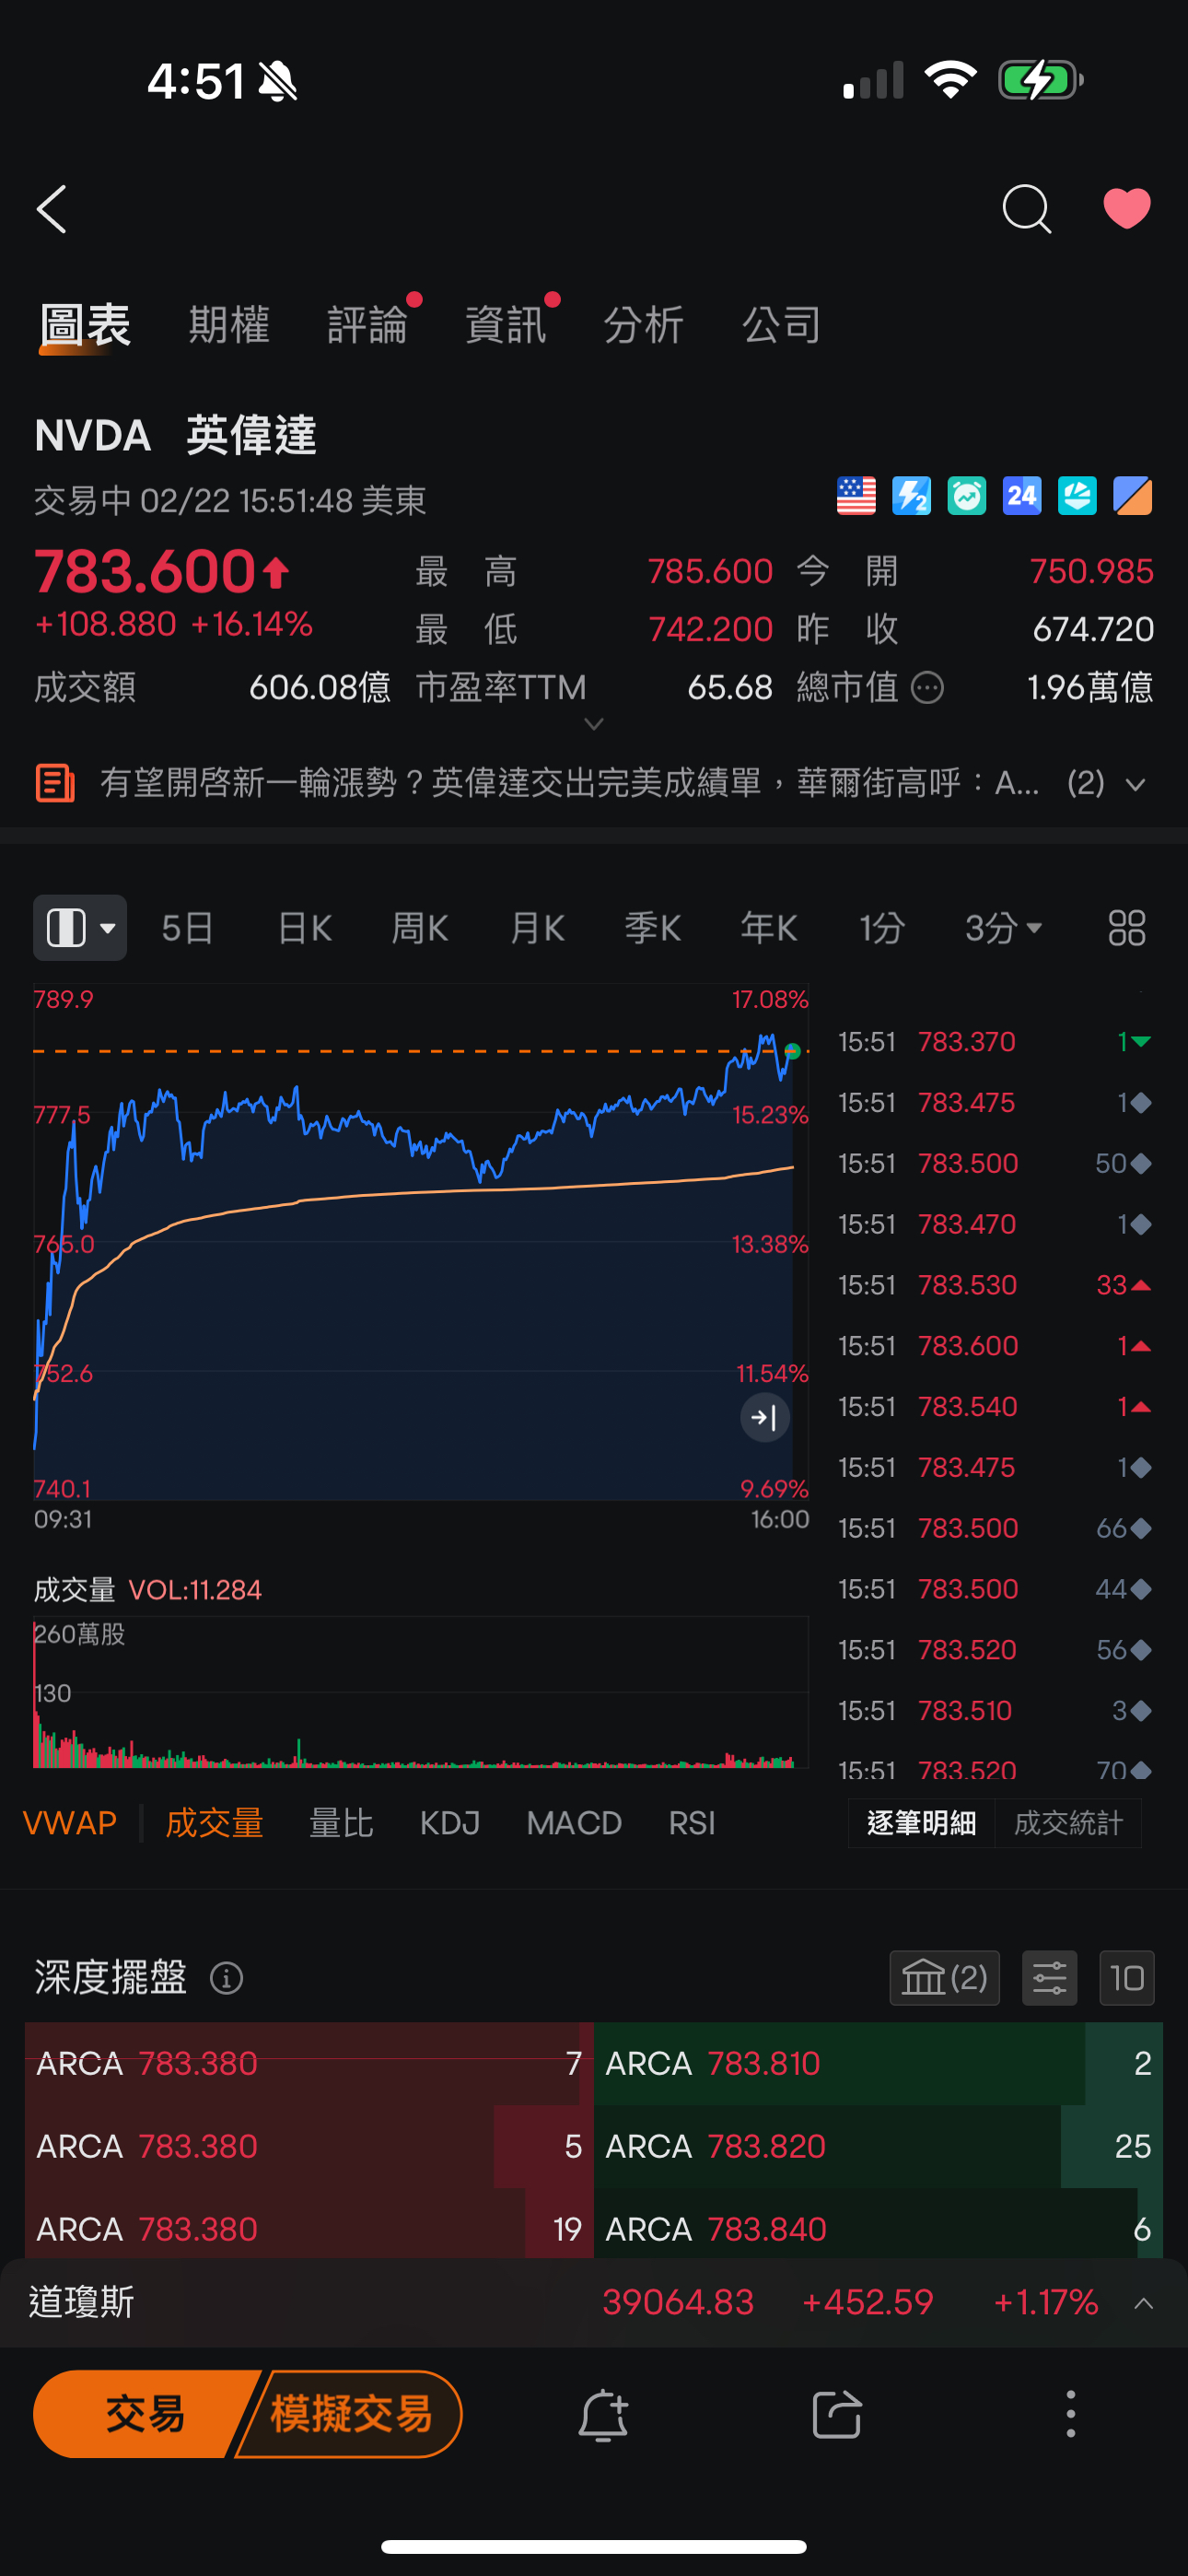Viewport: 1188px width, 2576px height.
Task: Tap the blue-orange diagonal badge icon
Action: pyautogui.click(x=1132, y=496)
